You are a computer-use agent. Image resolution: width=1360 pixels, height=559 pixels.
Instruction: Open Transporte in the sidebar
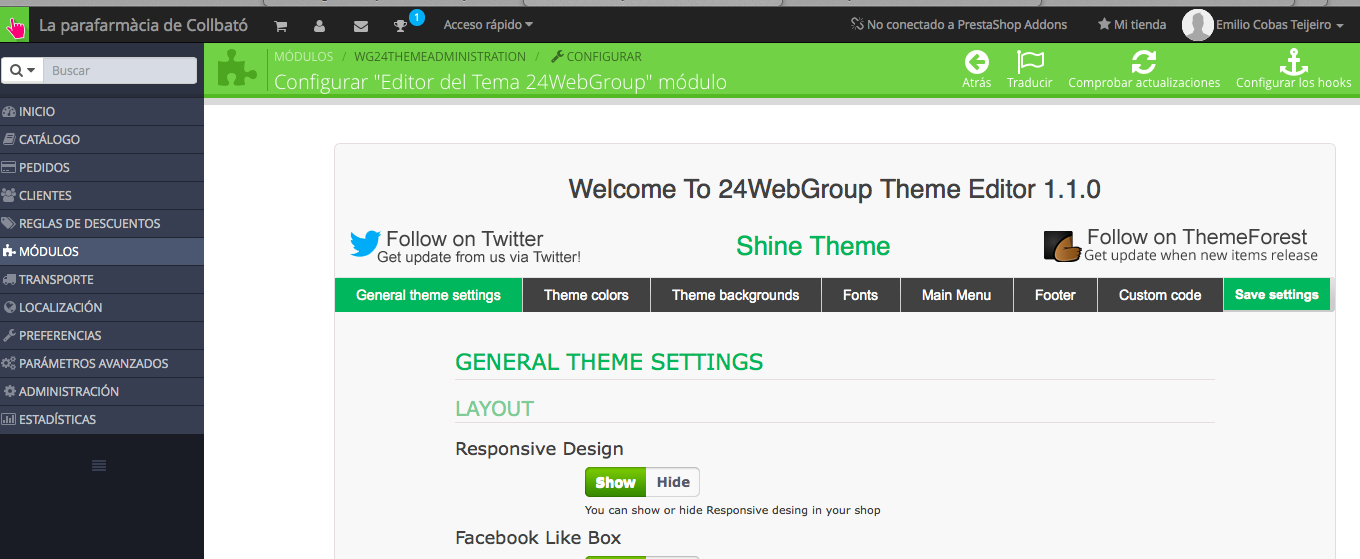[x=102, y=280]
